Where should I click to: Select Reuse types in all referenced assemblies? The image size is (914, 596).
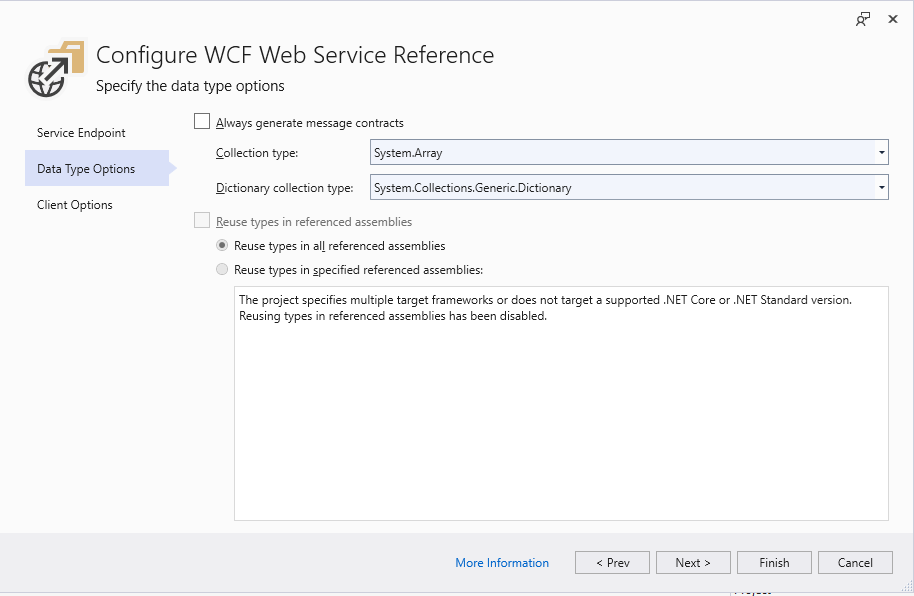[x=222, y=245]
